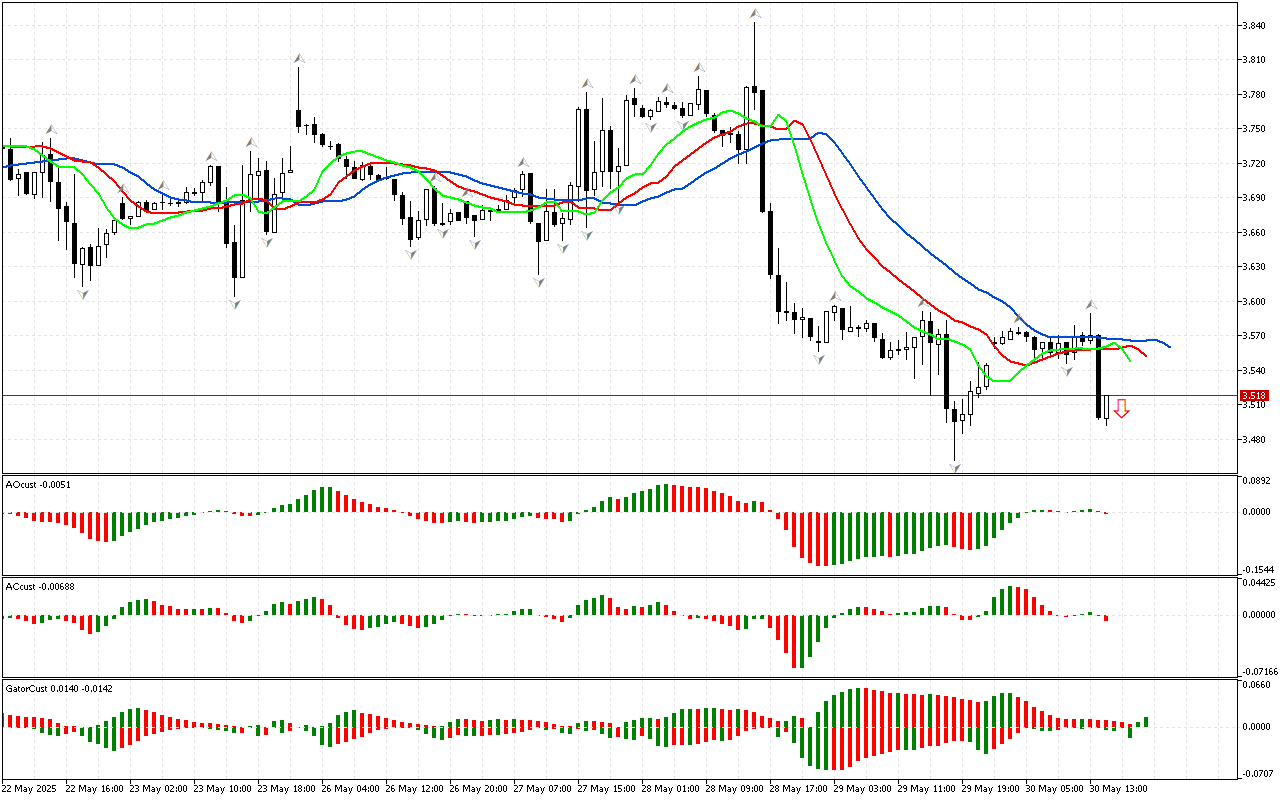Click the red down arrow sell signal
The height and width of the screenshot is (800, 1280).
[1122, 408]
